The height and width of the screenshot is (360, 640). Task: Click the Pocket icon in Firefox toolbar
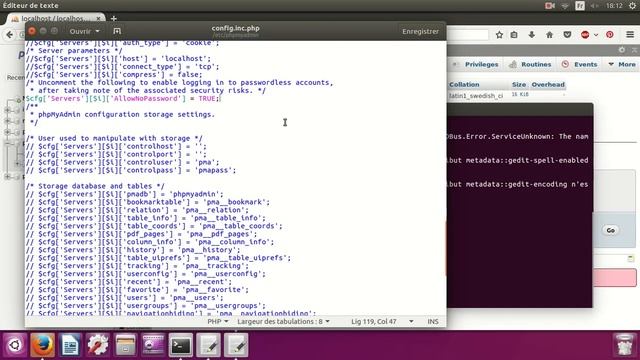tap(567, 35)
